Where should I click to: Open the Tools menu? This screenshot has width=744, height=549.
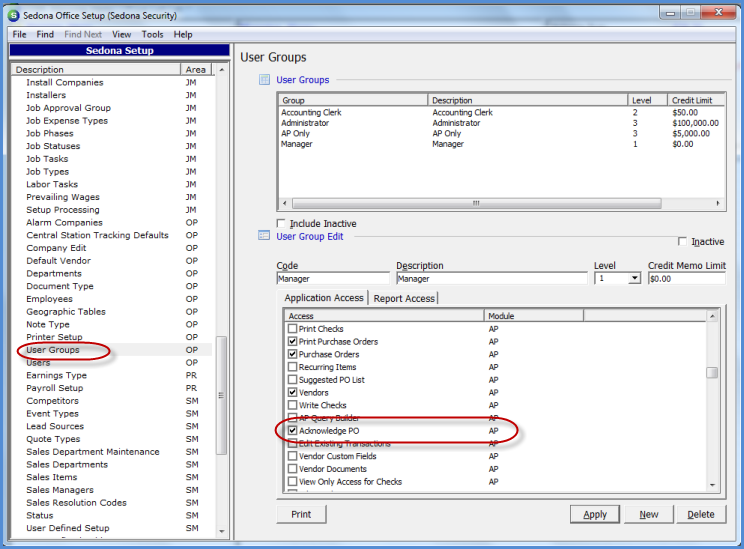coord(152,34)
